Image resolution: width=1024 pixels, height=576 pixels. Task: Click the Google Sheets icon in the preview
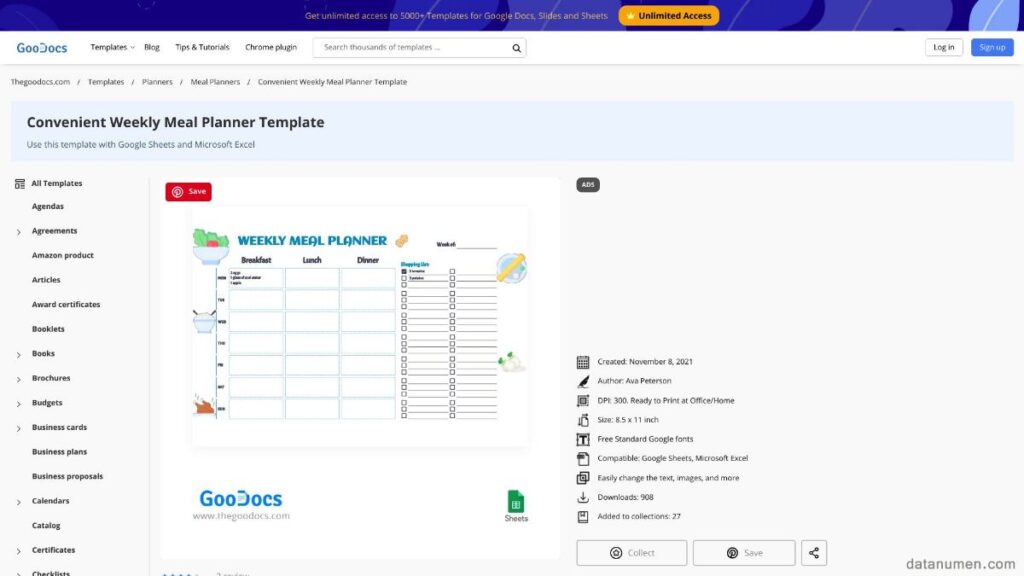click(x=516, y=502)
